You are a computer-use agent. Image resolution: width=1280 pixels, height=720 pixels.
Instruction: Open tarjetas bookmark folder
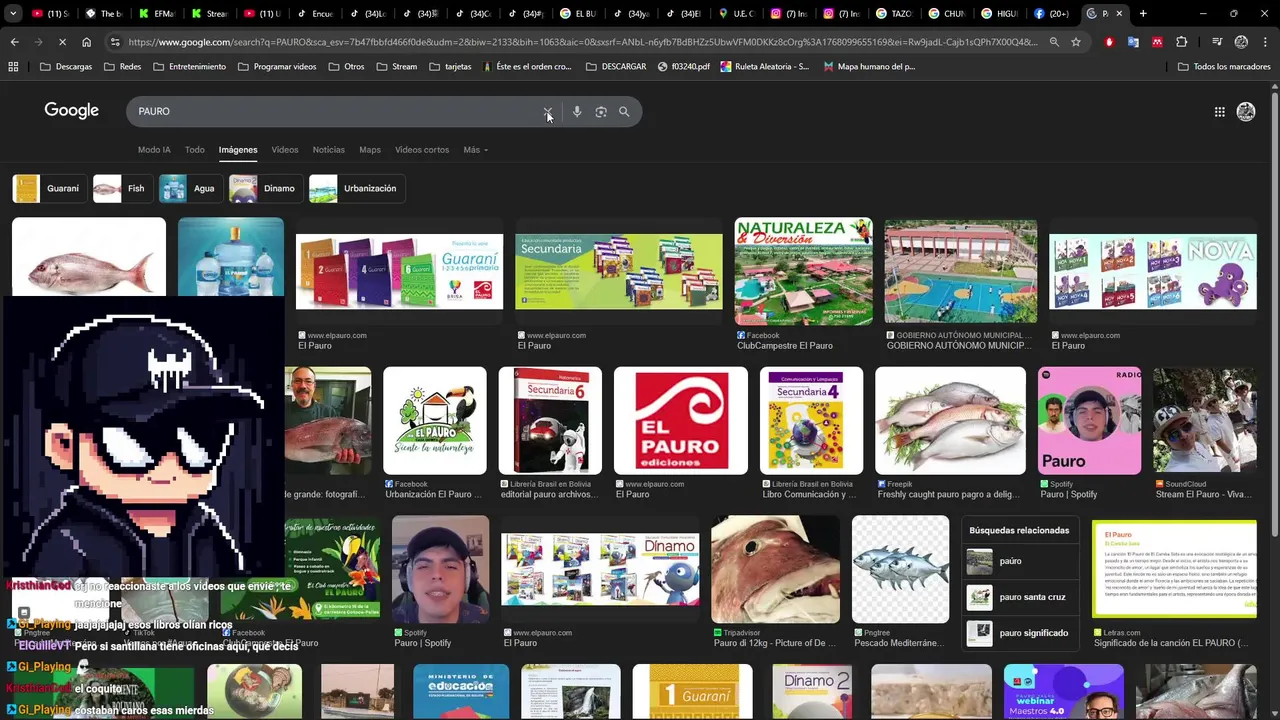coord(450,67)
